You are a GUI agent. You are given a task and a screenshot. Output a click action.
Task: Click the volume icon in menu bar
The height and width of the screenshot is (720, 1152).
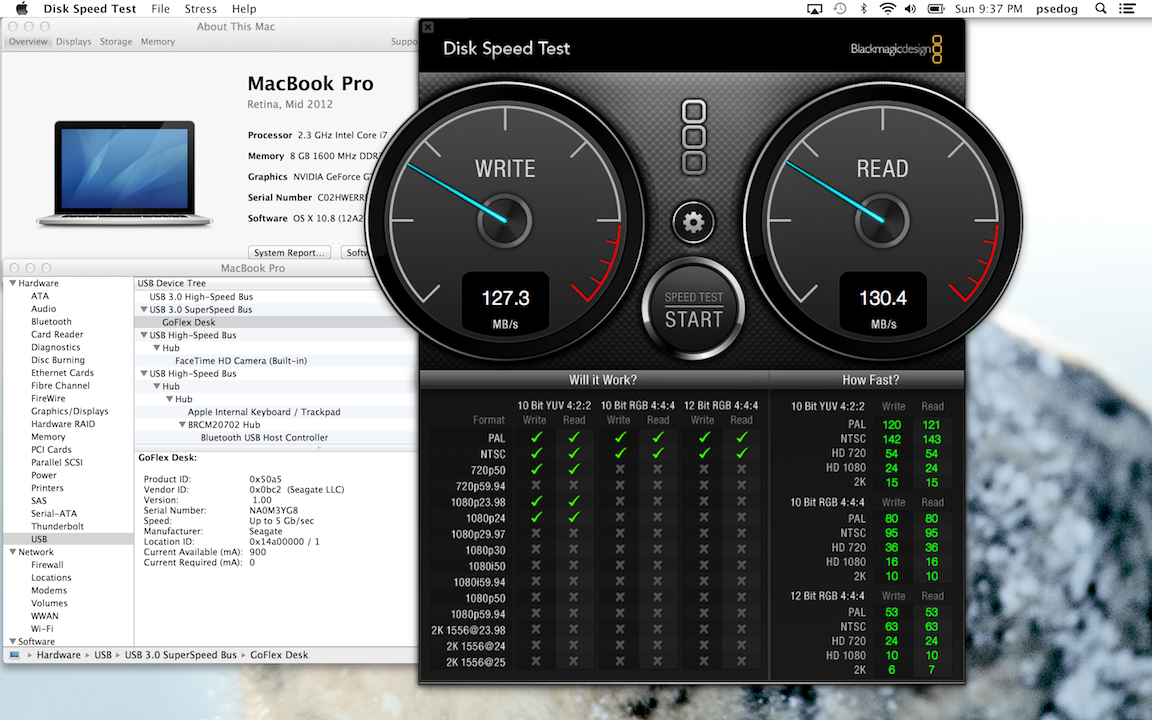pos(910,9)
